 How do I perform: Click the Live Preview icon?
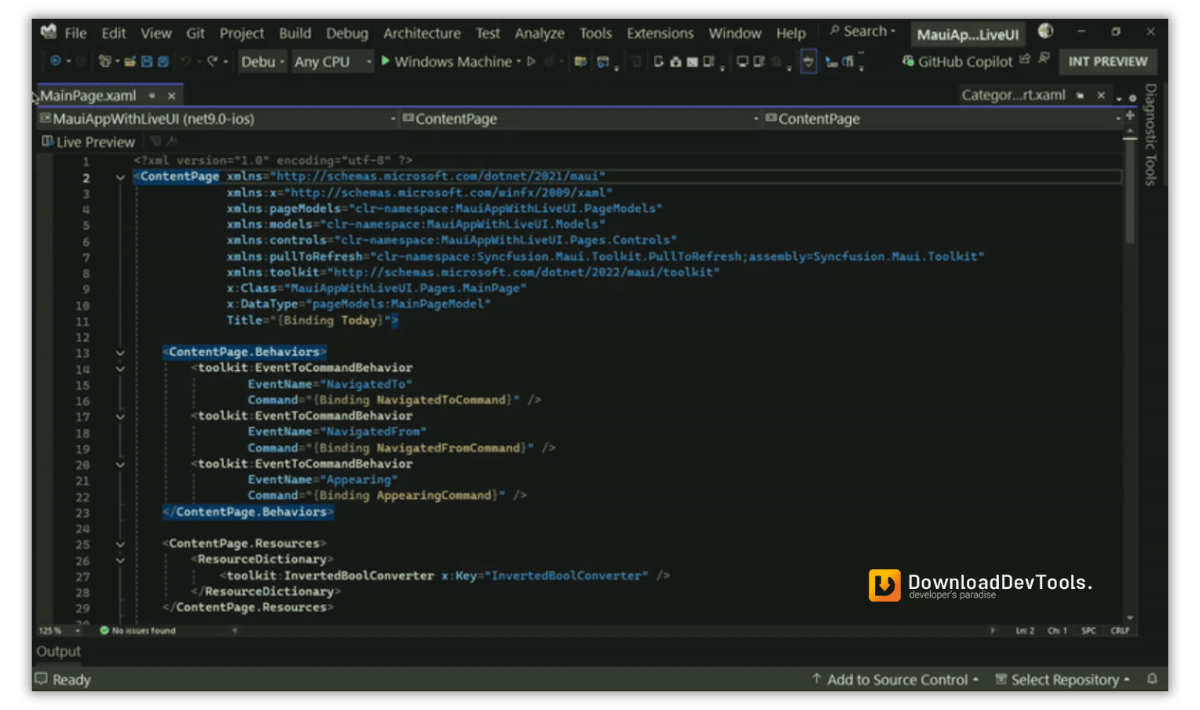click(x=48, y=142)
